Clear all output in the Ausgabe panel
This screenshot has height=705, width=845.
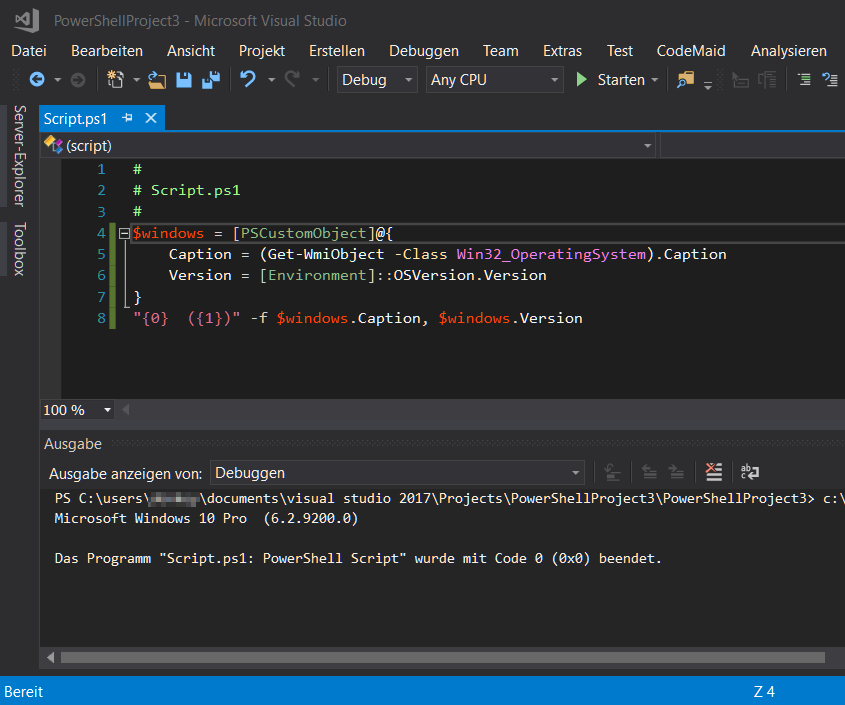coord(714,472)
